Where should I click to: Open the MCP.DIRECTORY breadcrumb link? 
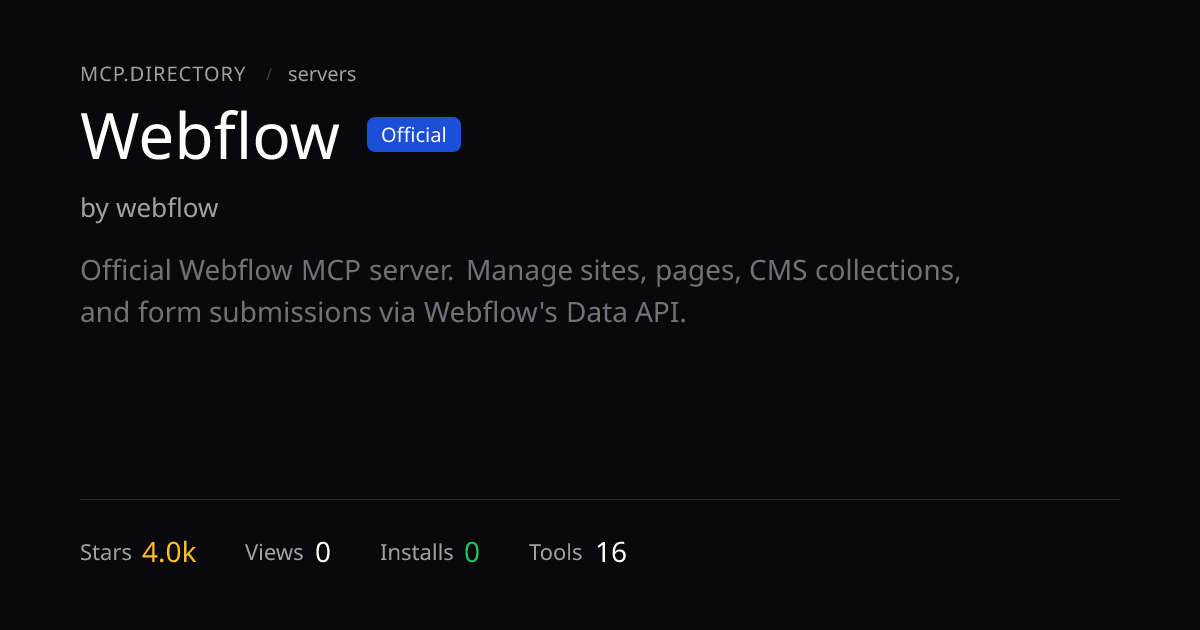(x=163, y=74)
